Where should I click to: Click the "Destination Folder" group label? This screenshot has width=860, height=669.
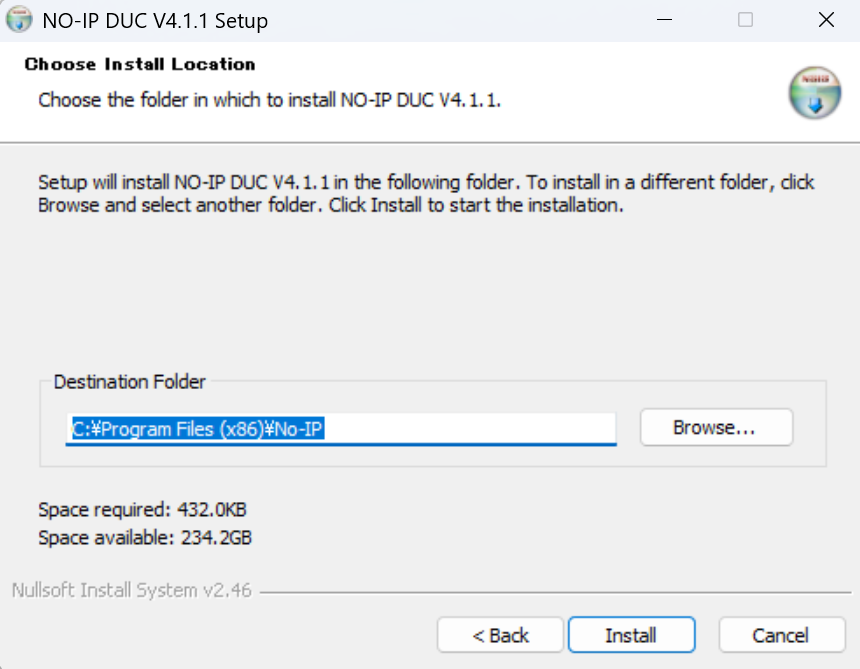pyautogui.click(x=130, y=382)
